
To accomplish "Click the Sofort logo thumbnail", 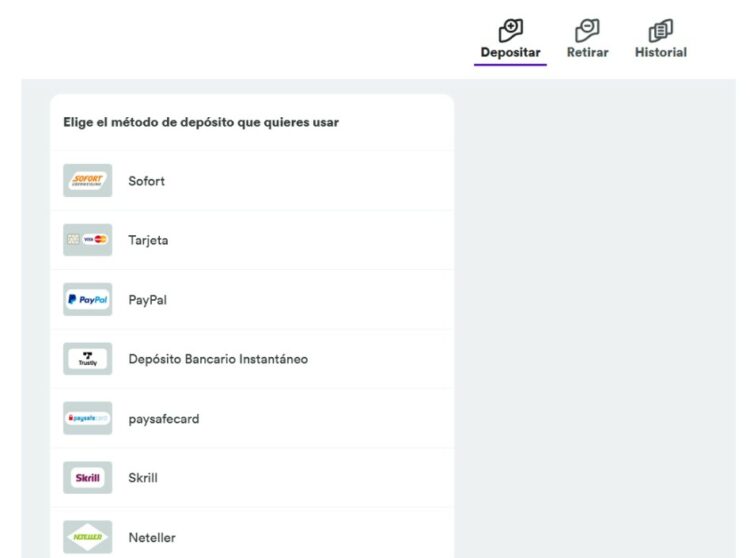I will (x=87, y=181).
